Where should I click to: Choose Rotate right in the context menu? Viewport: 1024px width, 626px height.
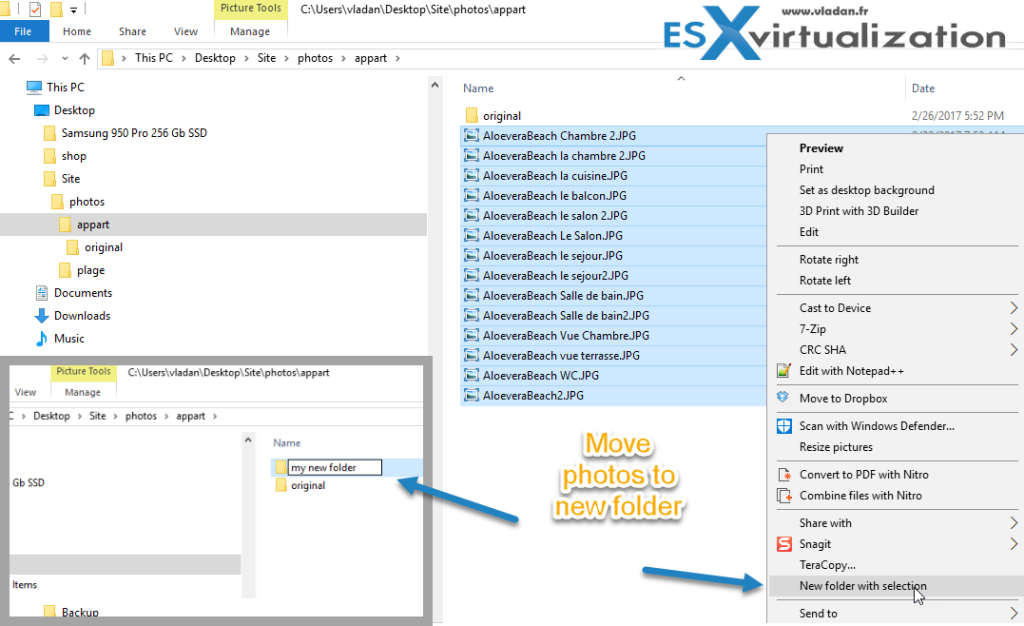point(829,260)
